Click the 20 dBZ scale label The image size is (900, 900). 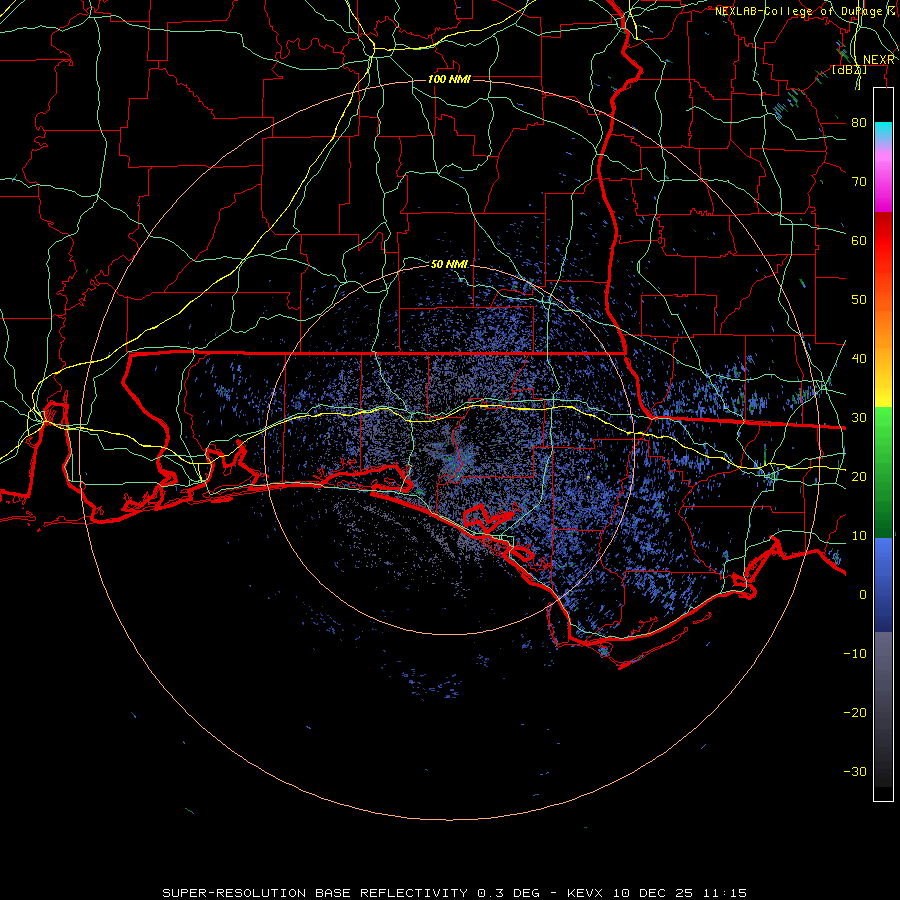[x=859, y=477]
